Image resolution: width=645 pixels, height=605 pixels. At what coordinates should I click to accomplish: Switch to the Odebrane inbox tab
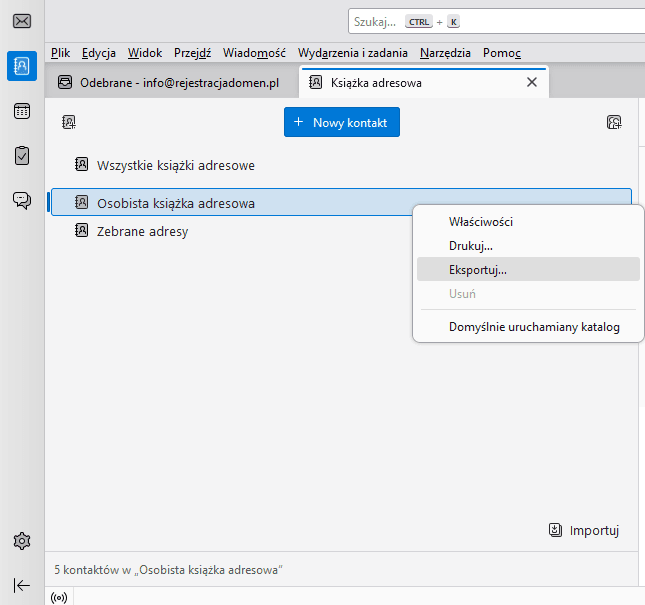[168, 83]
